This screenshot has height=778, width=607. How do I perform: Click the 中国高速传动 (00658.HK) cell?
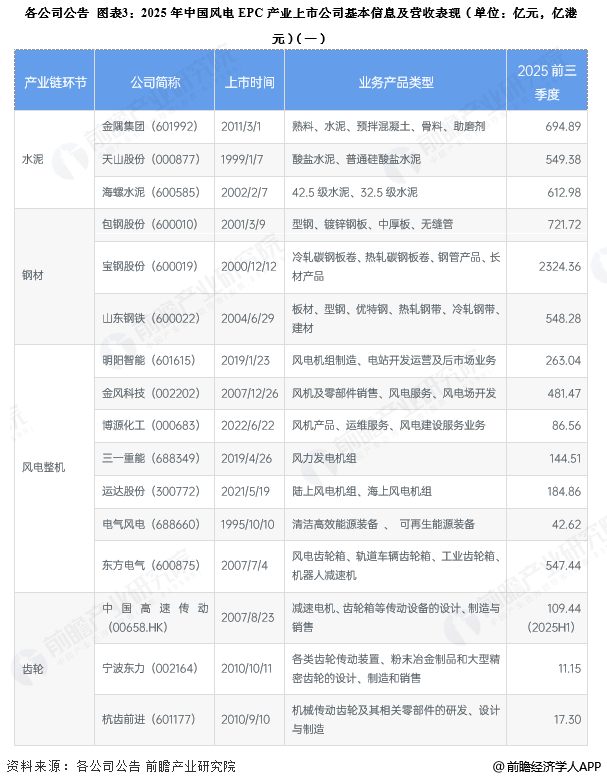pos(156,617)
